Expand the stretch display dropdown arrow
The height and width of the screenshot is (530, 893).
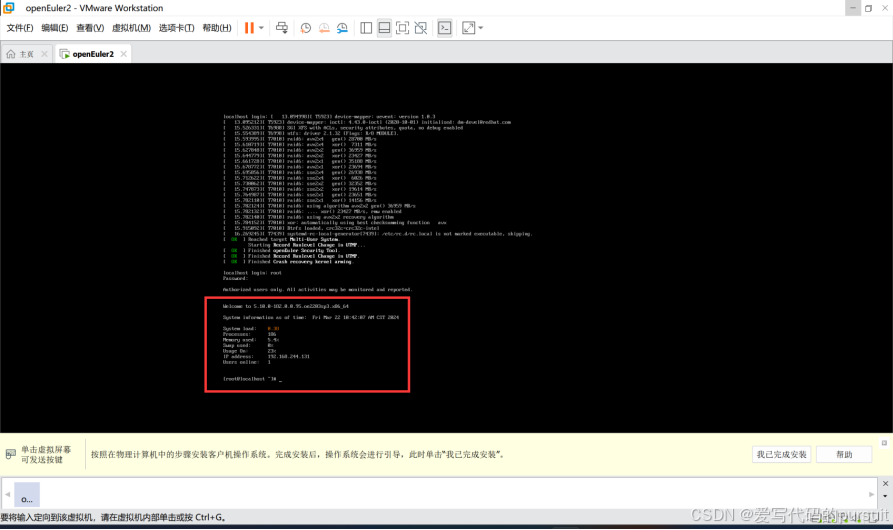tap(481, 28)
